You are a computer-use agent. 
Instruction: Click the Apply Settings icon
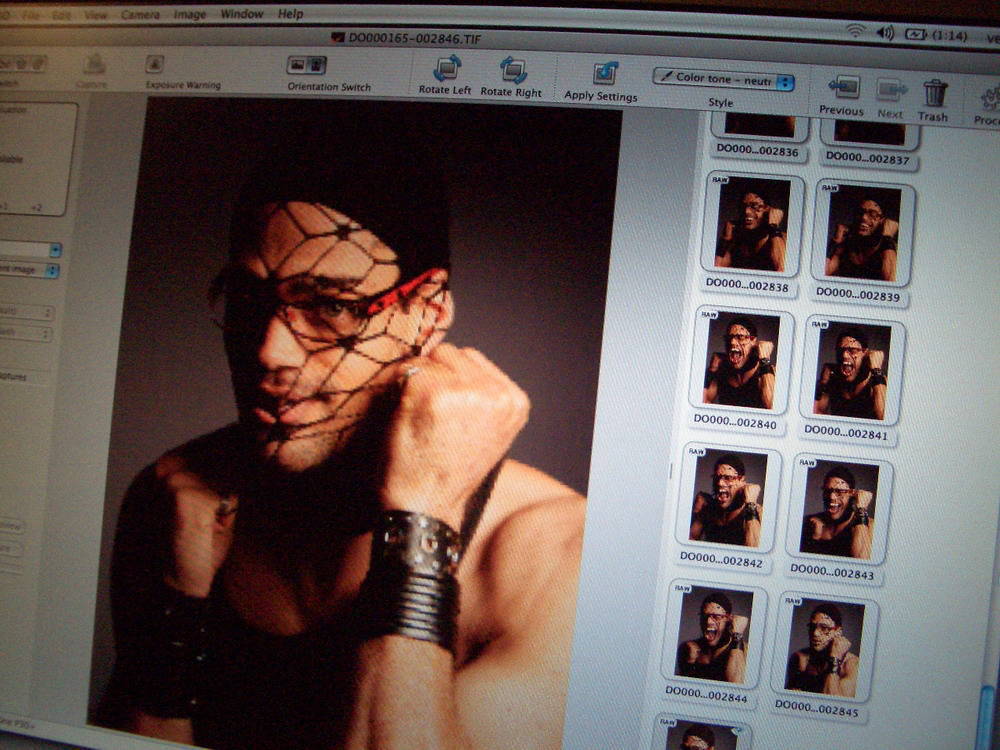coord(604,74)
